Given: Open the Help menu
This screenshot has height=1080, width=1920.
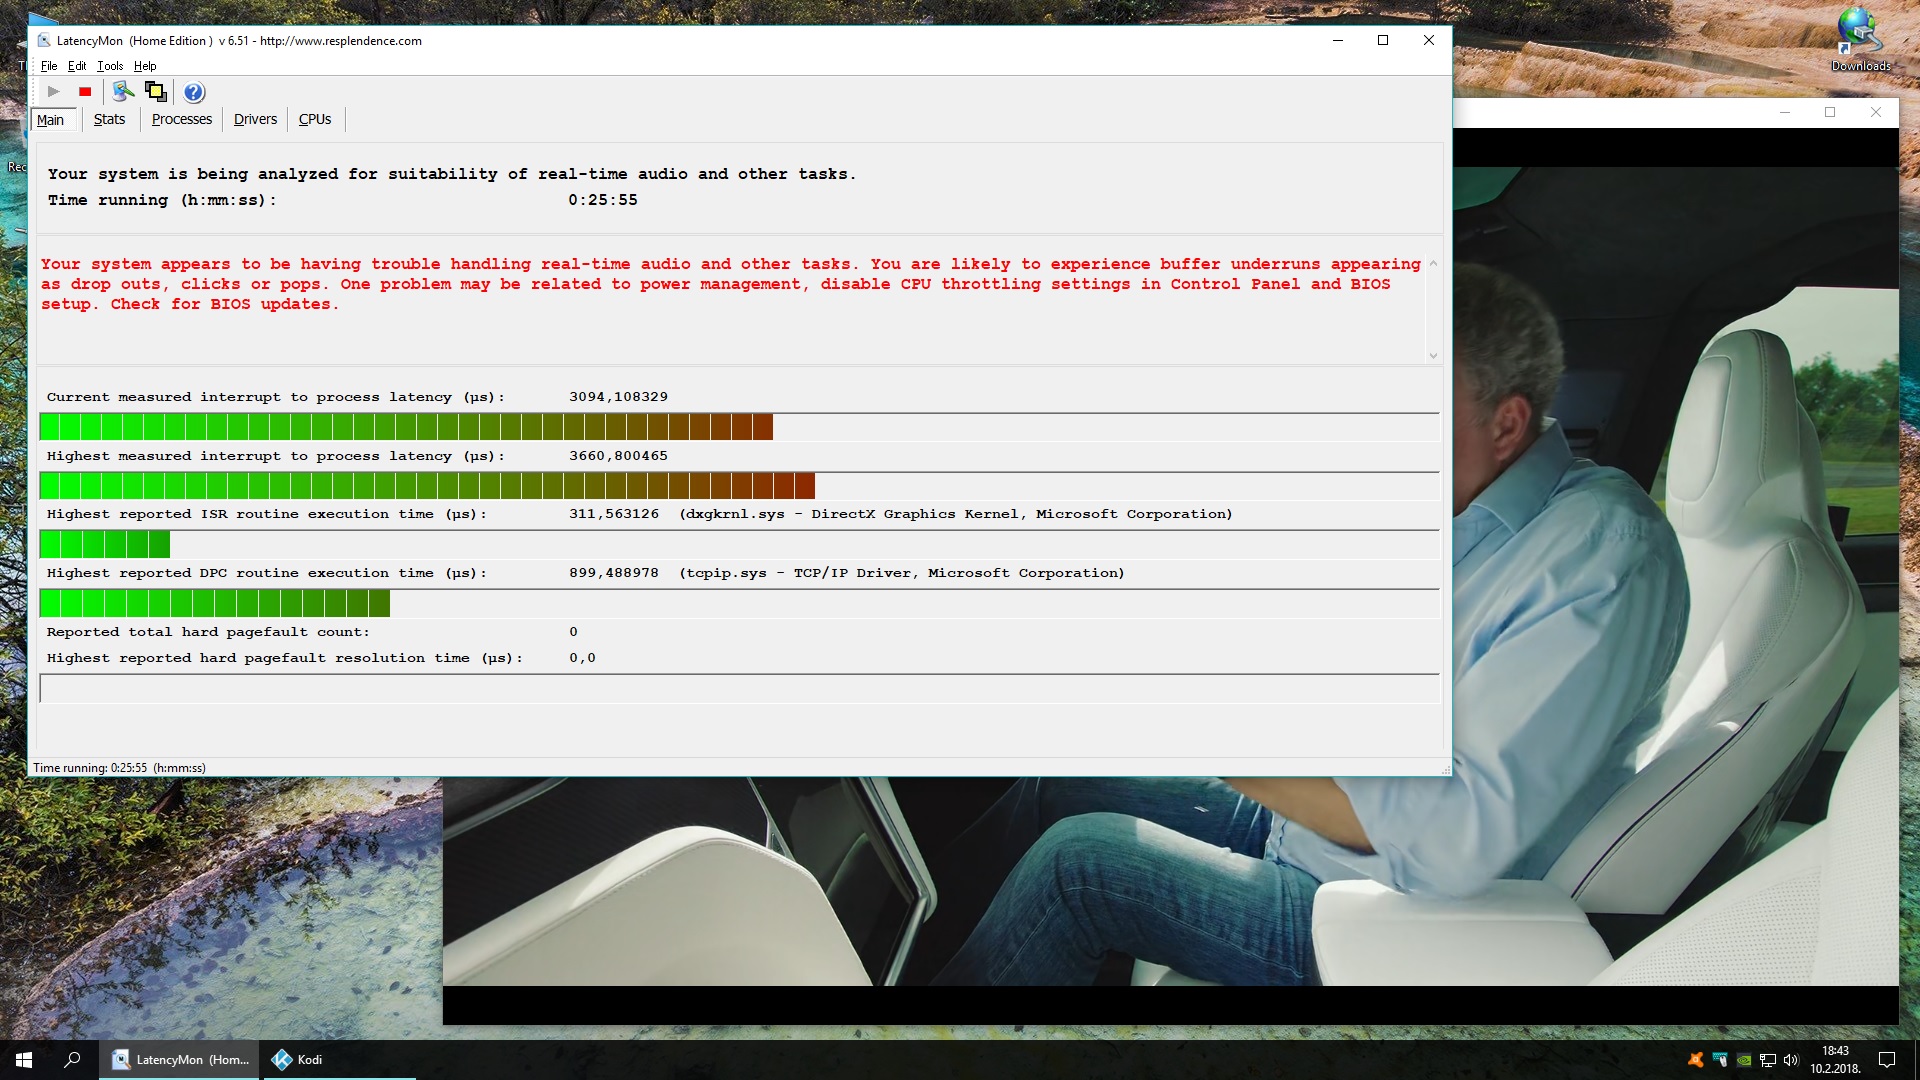Looking at the screenshot, I should (x=145, y=66).
